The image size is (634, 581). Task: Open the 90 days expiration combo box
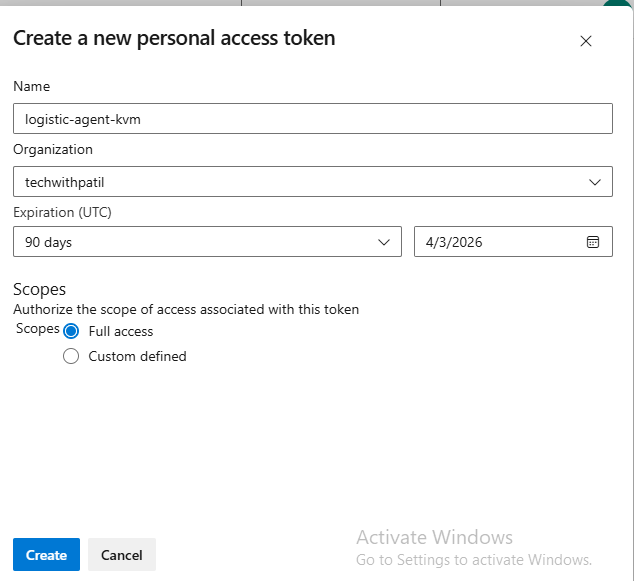point(200,242)
